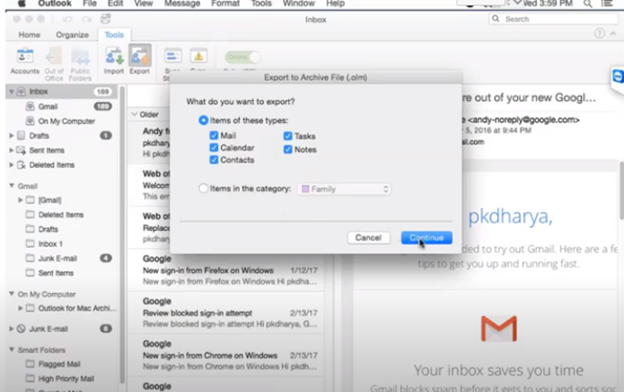Open the top-level Deleted Items folder
The width and height of the screenshot is (624, 392).
tap(51, 165)
